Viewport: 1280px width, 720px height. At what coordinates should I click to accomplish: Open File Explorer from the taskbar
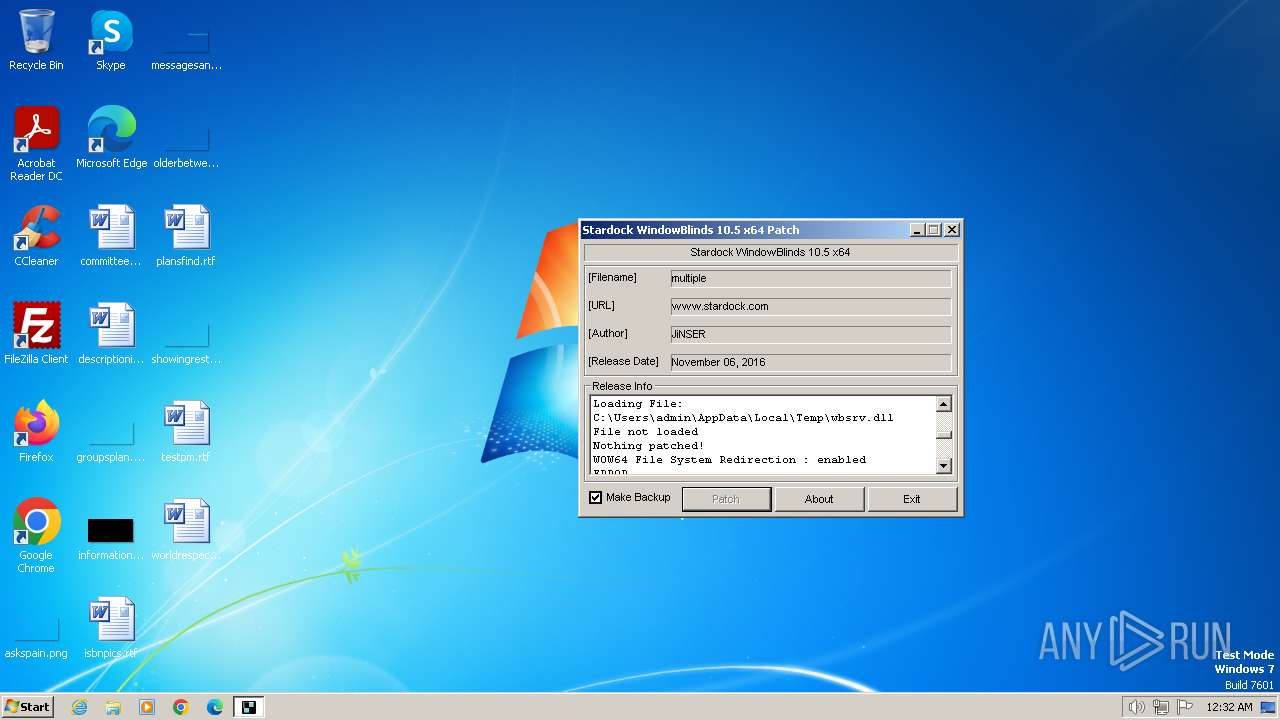[113, 707]
